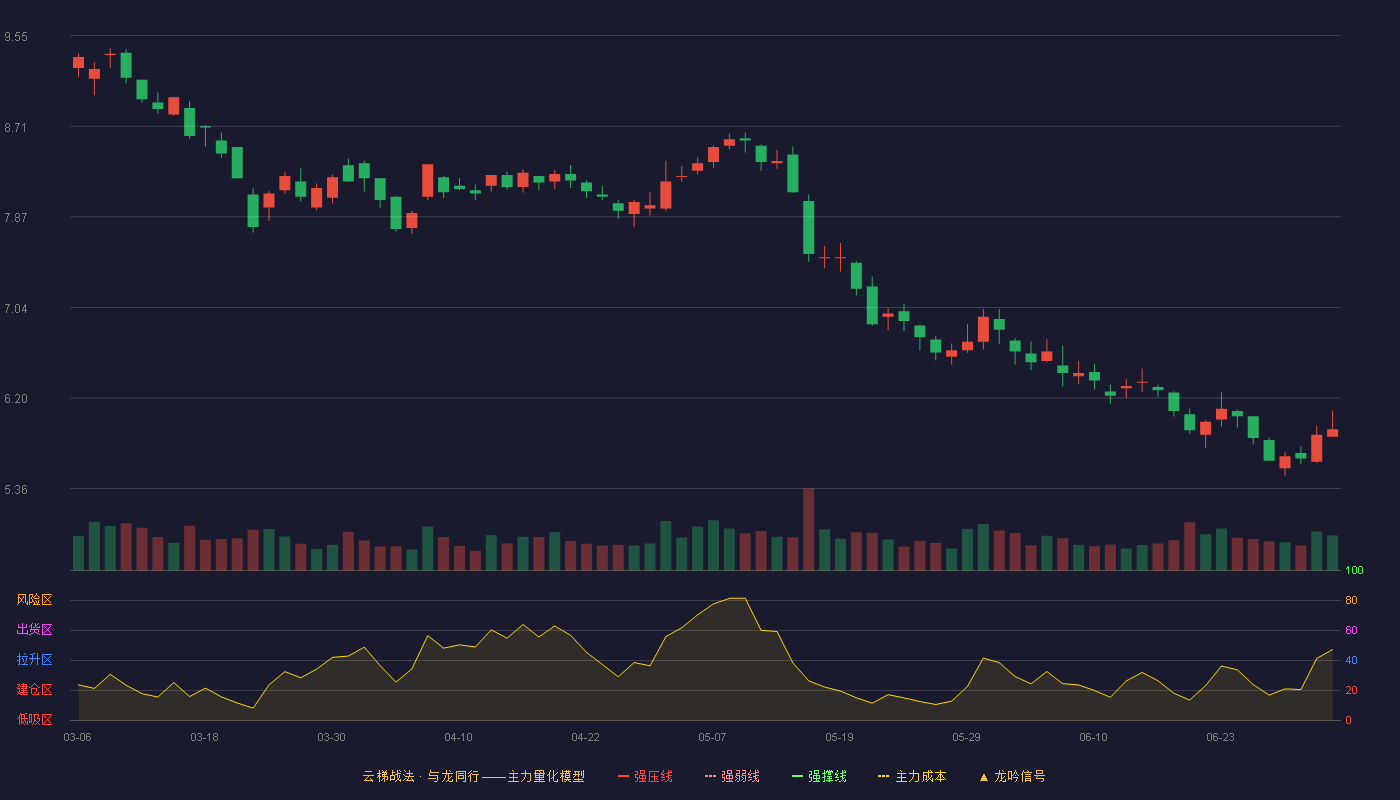Click the red 20 indicator axis label
This screenshot has height=800, width=1400.
click(1351, 691)
